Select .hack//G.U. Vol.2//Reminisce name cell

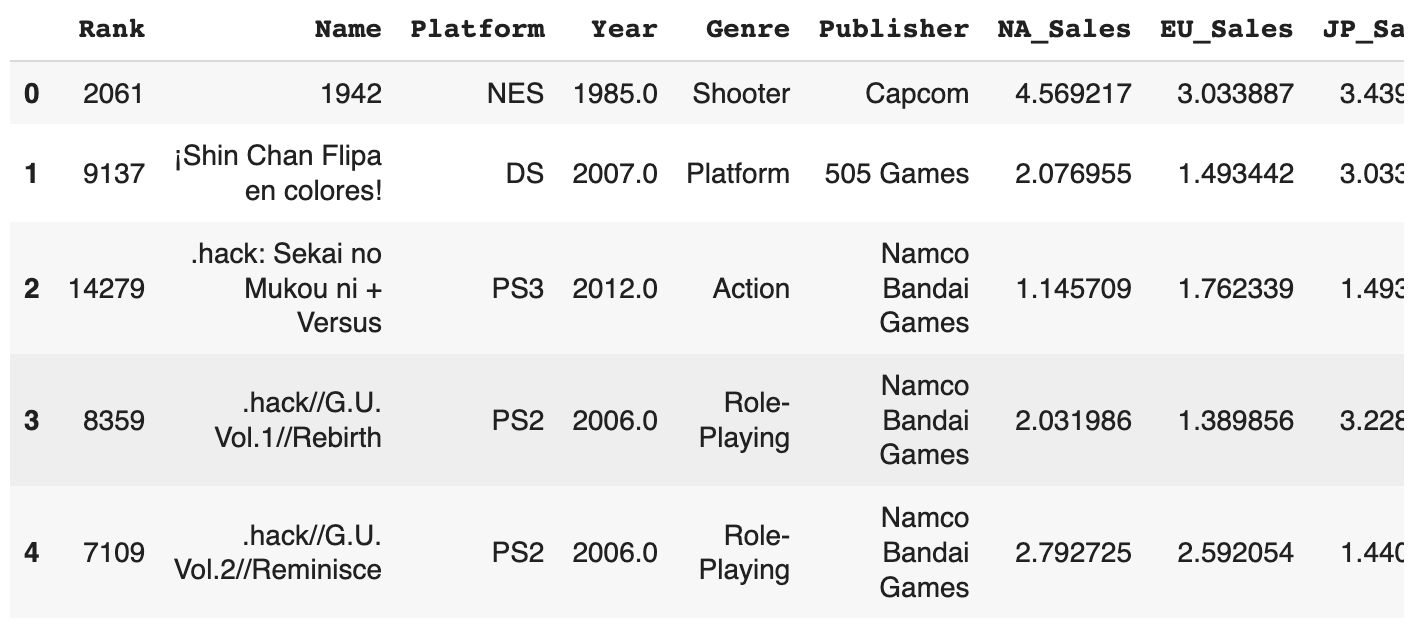(278, 552)
